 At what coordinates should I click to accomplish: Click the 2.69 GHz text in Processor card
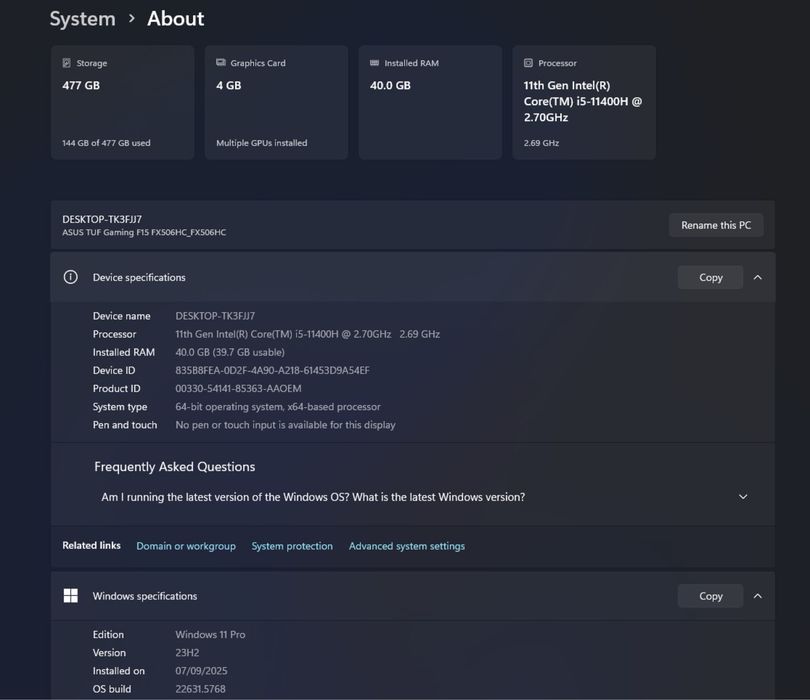tap(541, 143)
